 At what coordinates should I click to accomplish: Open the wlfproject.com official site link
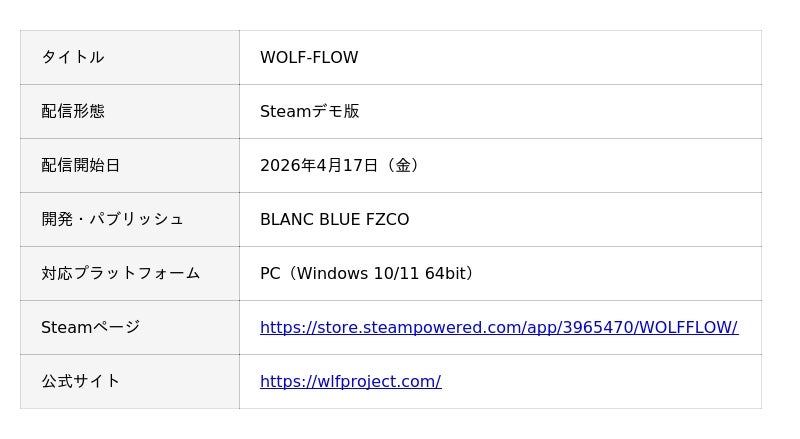coord(350,381)
